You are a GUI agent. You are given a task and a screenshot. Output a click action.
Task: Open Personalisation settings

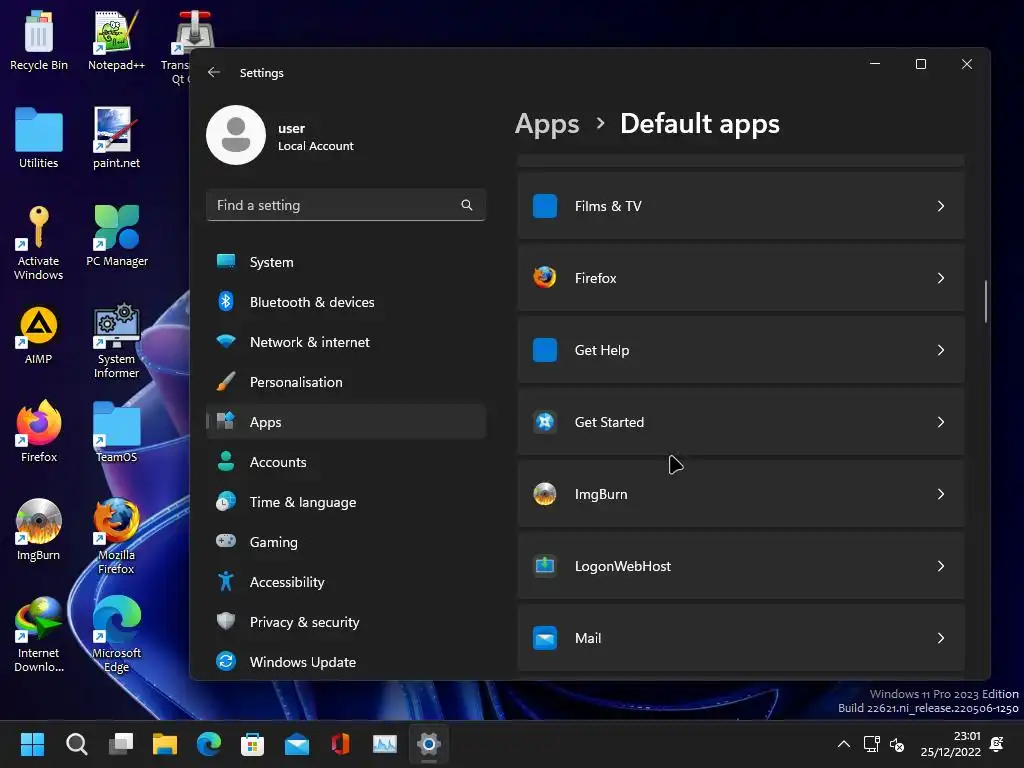point(345,382)
